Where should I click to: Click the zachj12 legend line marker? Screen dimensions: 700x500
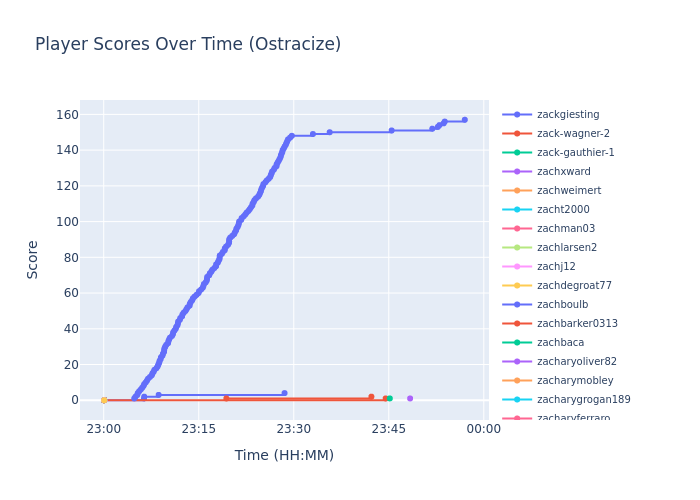(517, 267)
